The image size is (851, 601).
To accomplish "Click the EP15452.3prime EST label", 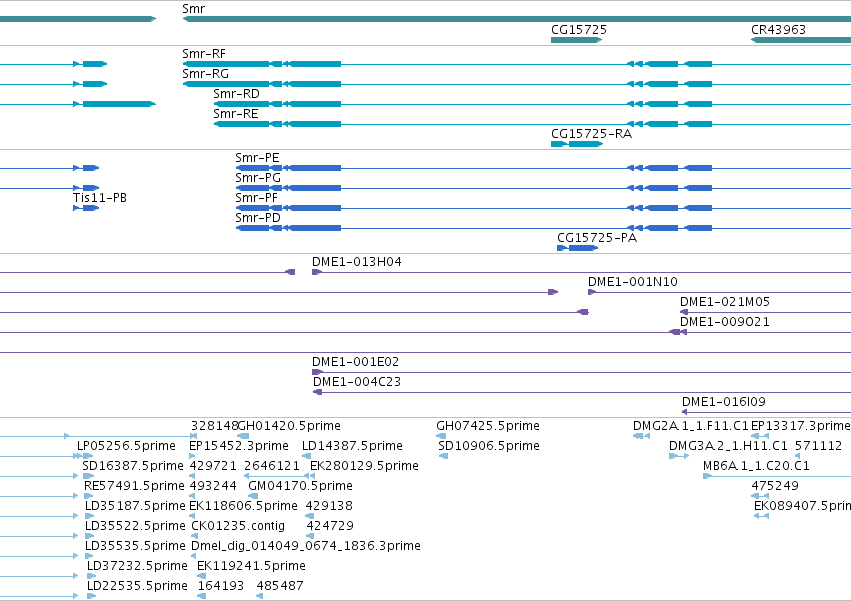I will [239, 446].
